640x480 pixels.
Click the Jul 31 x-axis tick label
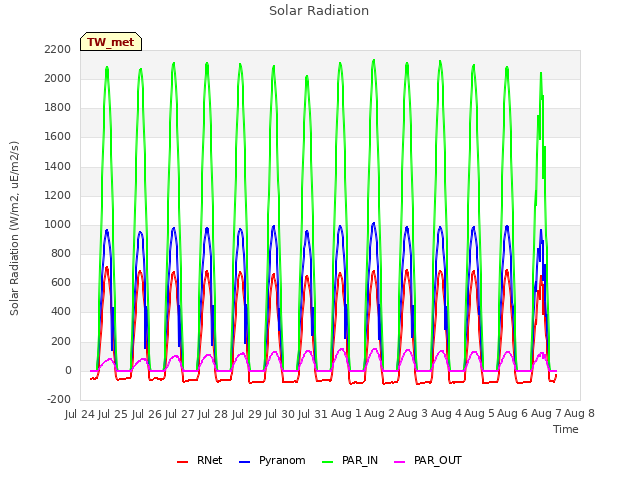(x=313, y=414)
